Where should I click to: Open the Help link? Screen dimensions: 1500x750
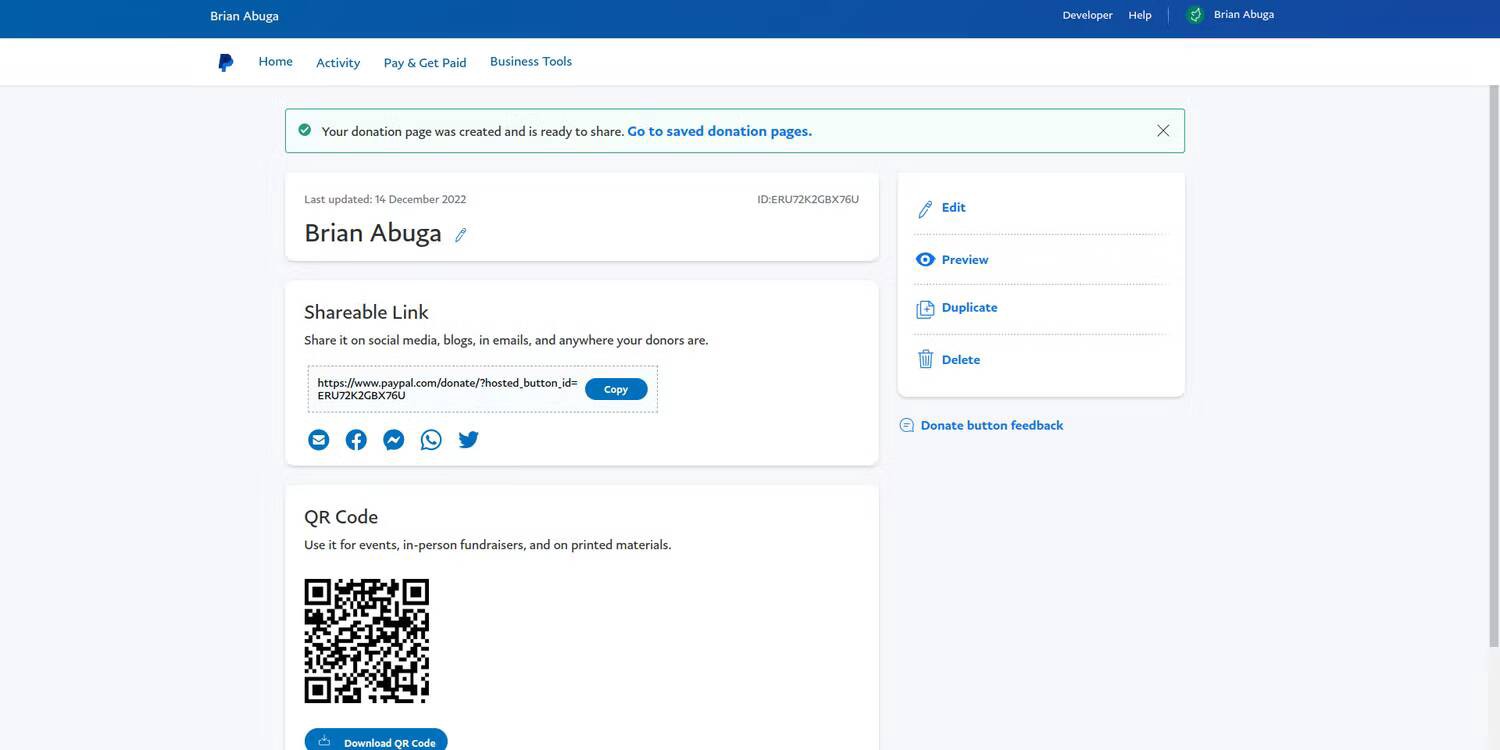tap(1140, 15)
